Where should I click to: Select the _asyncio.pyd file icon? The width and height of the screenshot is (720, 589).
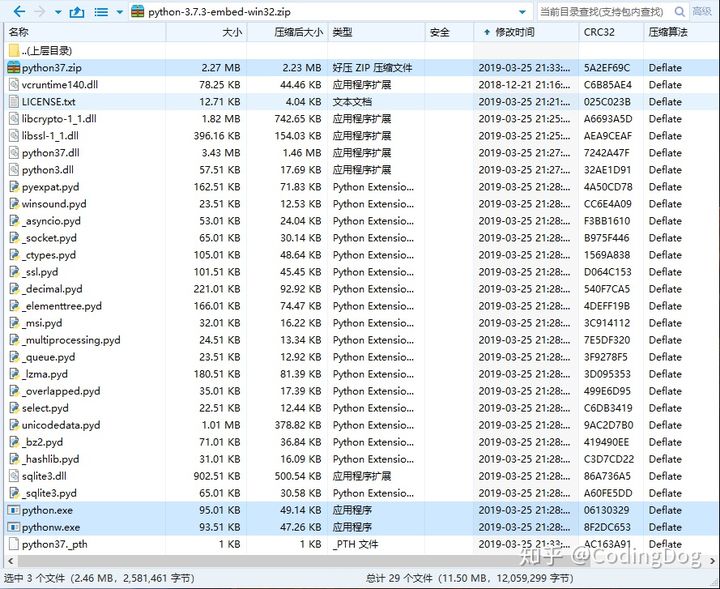coord(14,221)
